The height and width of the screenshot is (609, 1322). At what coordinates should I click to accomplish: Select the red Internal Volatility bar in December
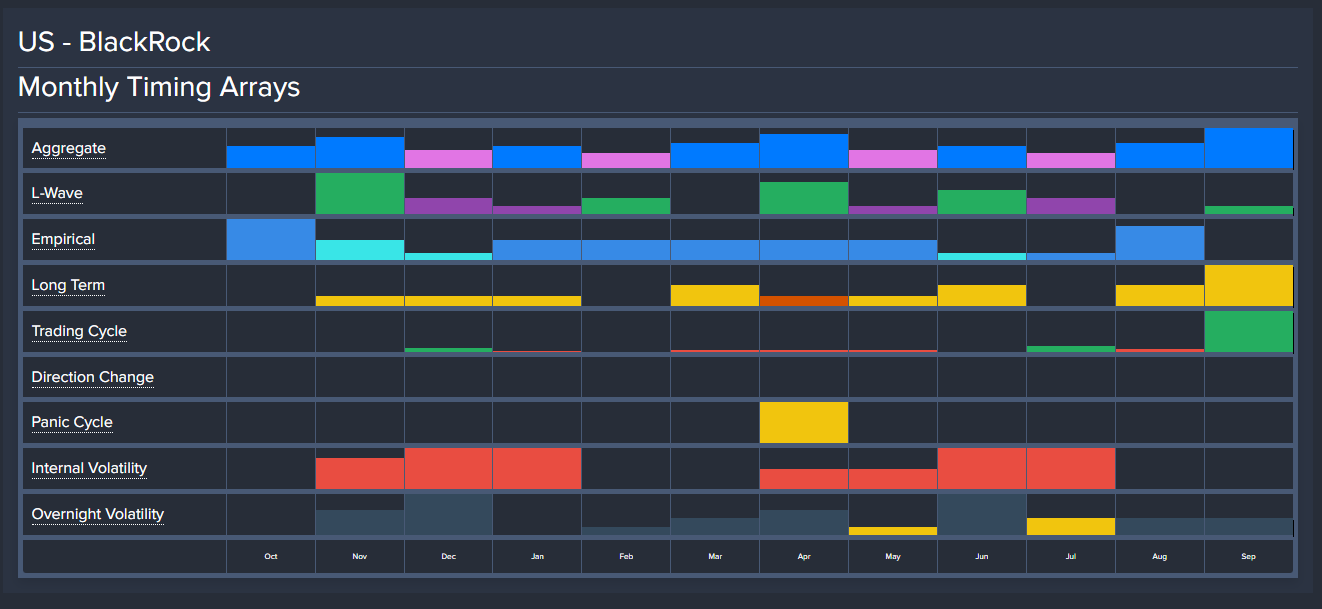click(448, 468)
